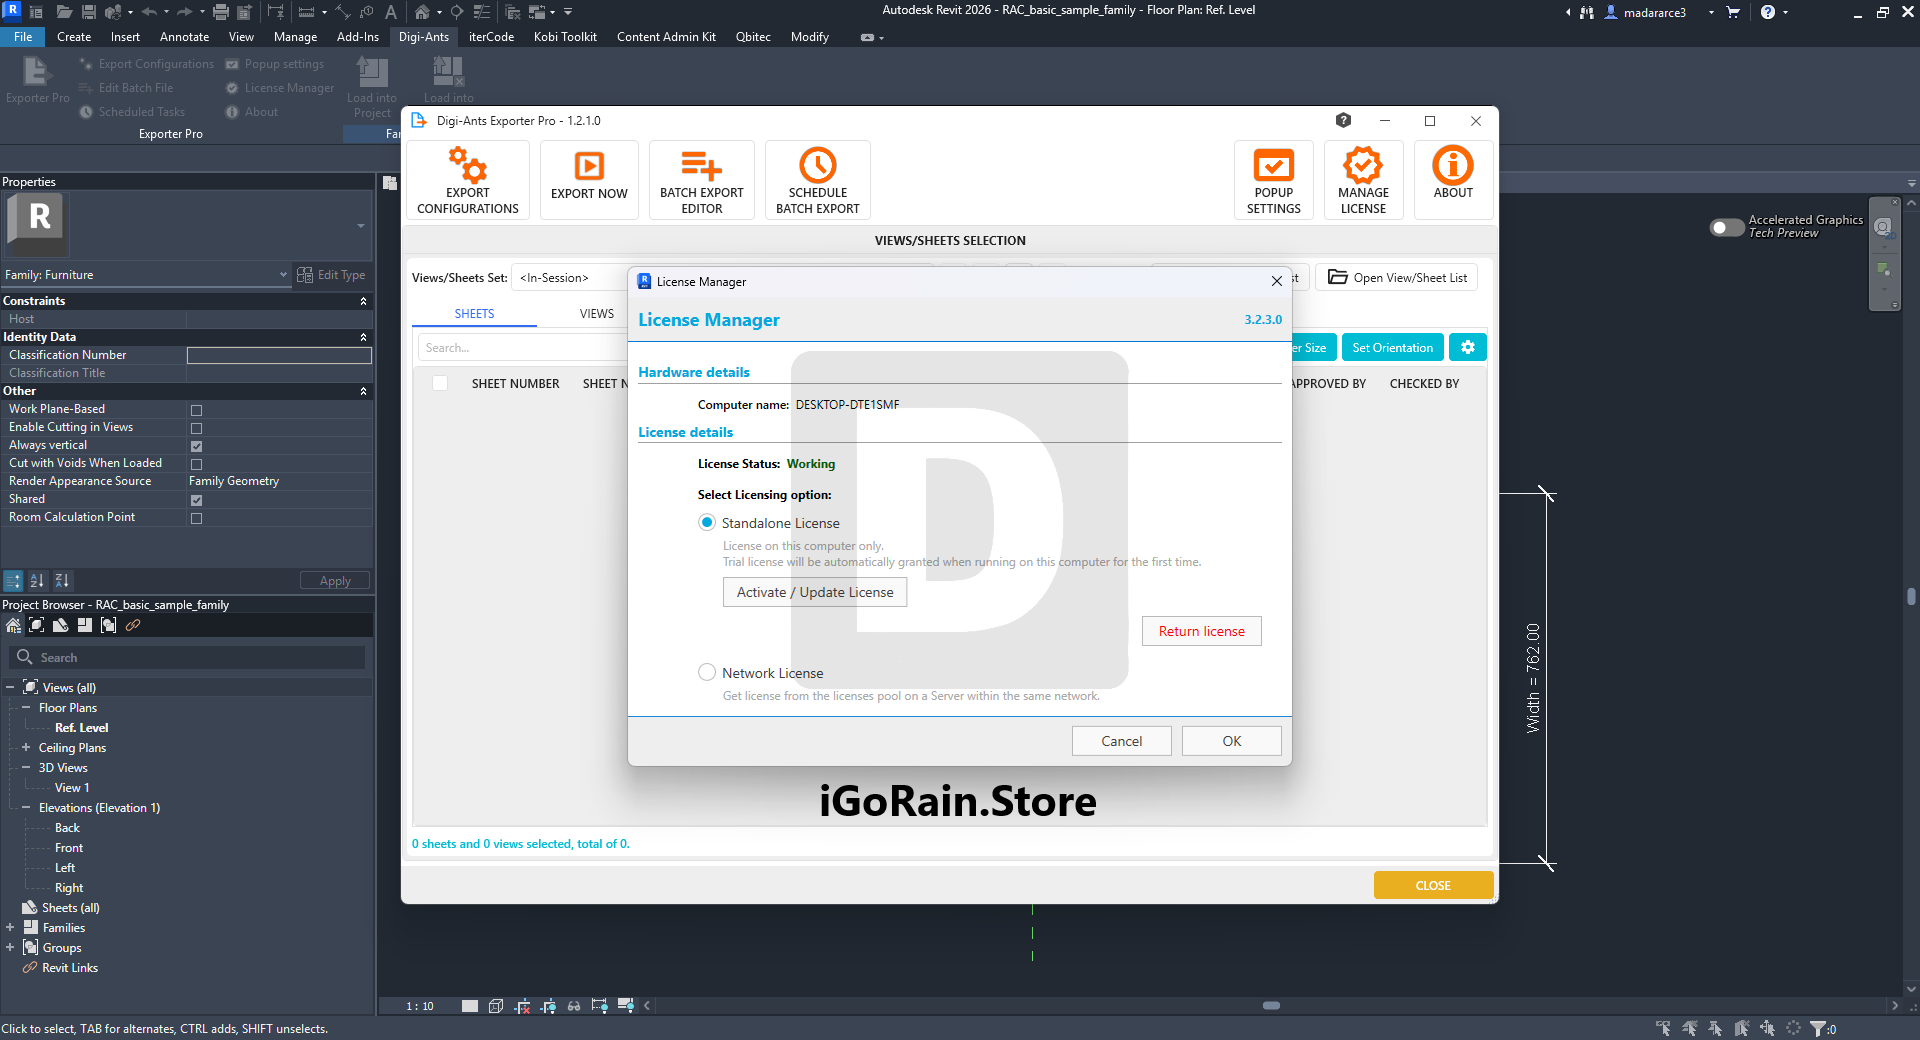Click the Project Browser Search field

coord(188,657)
